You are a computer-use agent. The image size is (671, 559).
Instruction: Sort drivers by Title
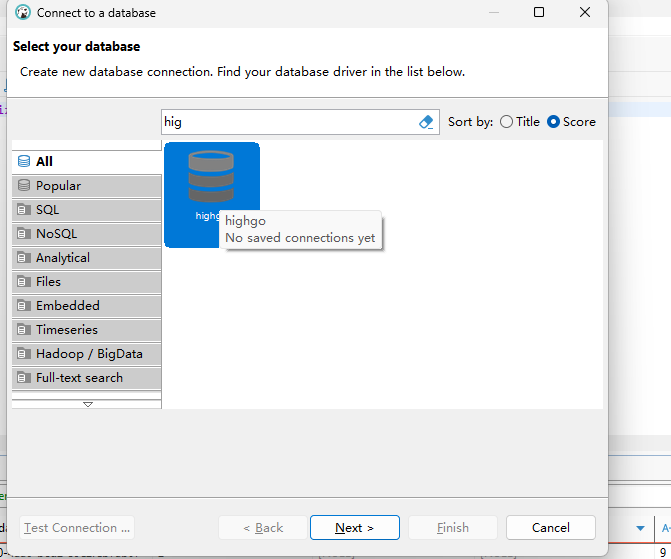pyautogui.click(x=520, y=122)
